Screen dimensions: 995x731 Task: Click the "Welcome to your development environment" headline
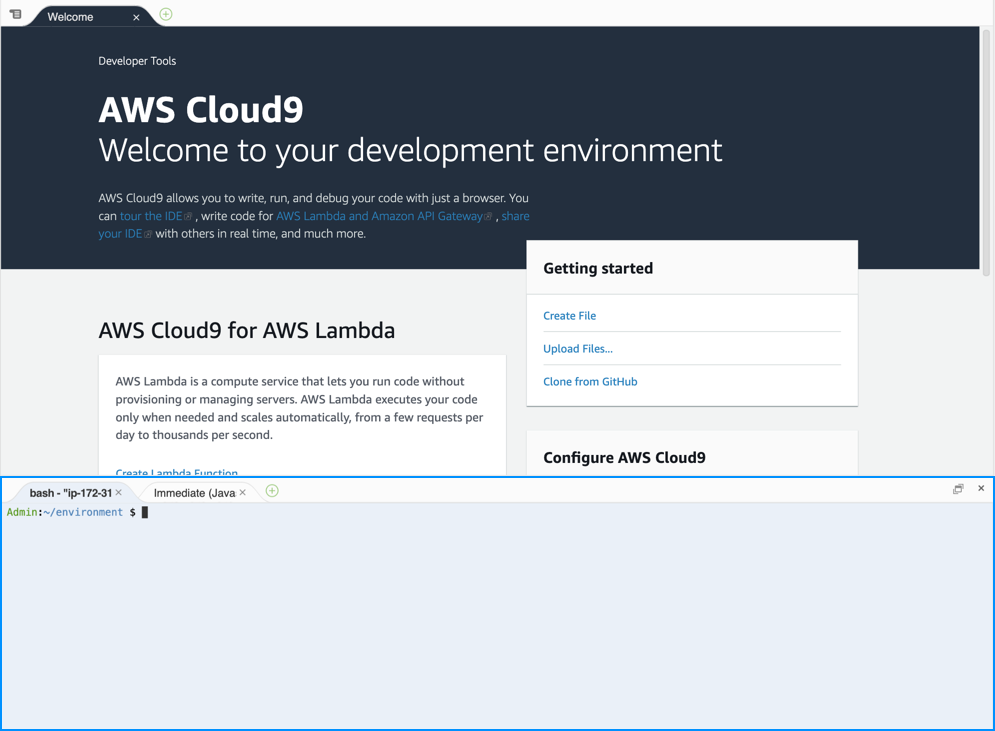click(x=411, y=150)
